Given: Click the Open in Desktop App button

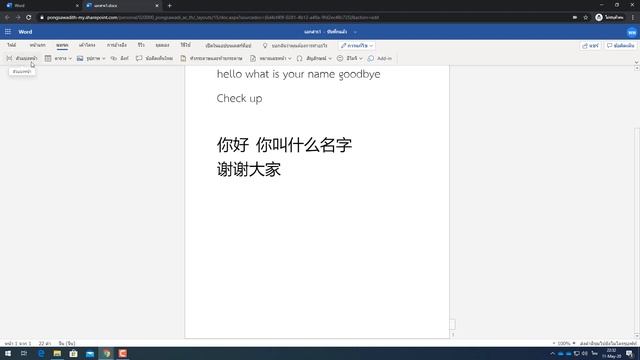Looking at the screenshot, I should tap(228, 46).
